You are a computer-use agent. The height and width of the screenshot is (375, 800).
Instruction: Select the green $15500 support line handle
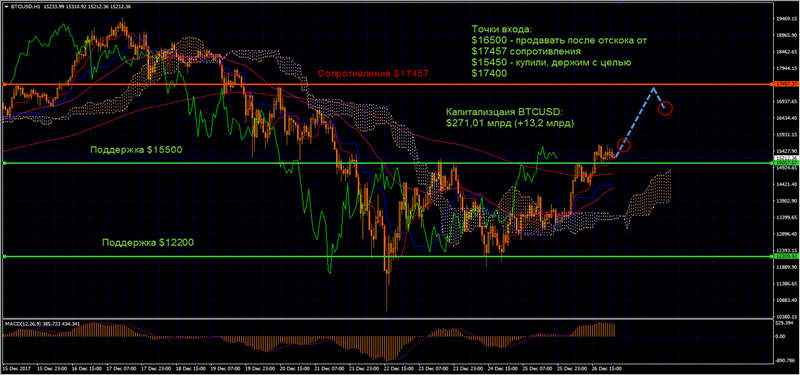pyautogui.click(x=4, y=163)
